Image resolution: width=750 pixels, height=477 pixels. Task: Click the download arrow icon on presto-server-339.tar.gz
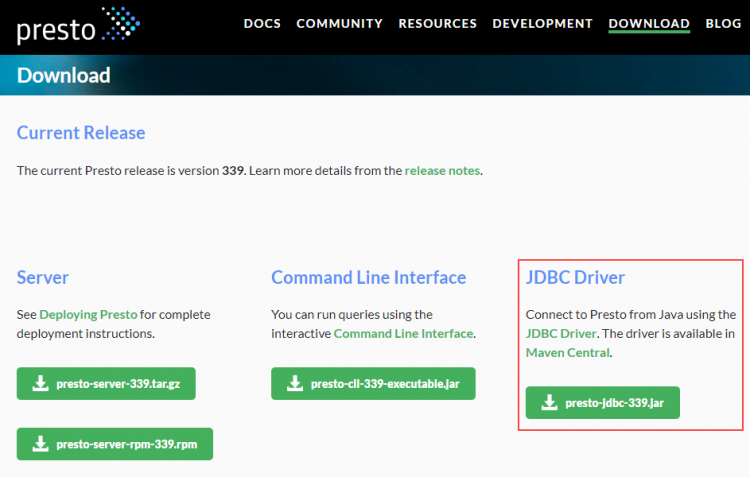[x=41, y=383]
